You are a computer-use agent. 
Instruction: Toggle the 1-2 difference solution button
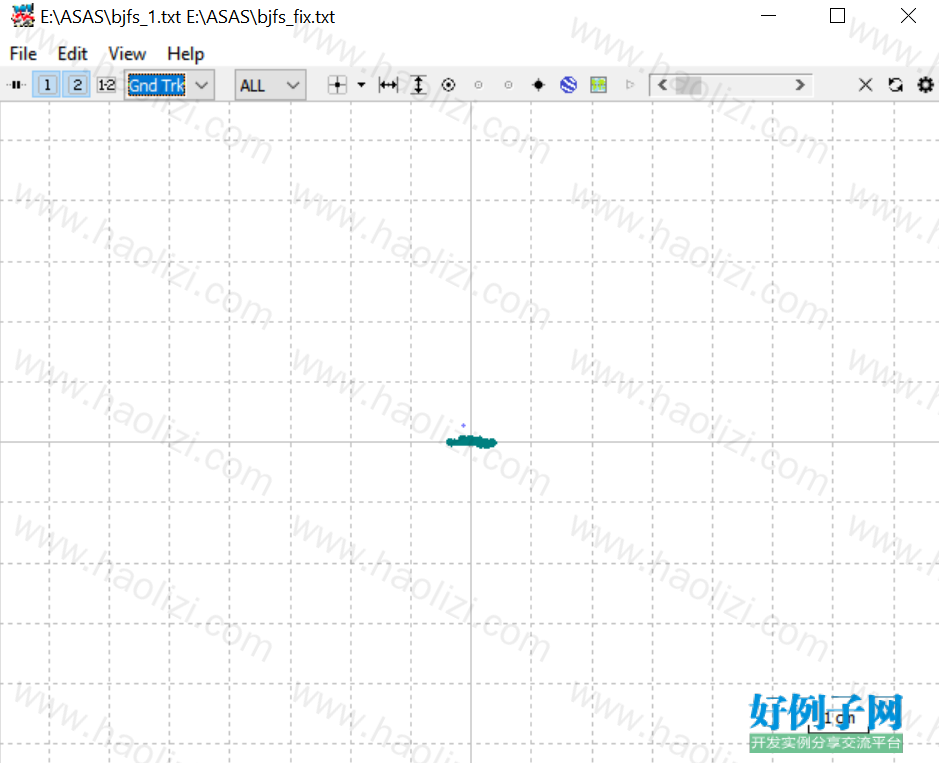pyautogui.click(x=107, y=85)
